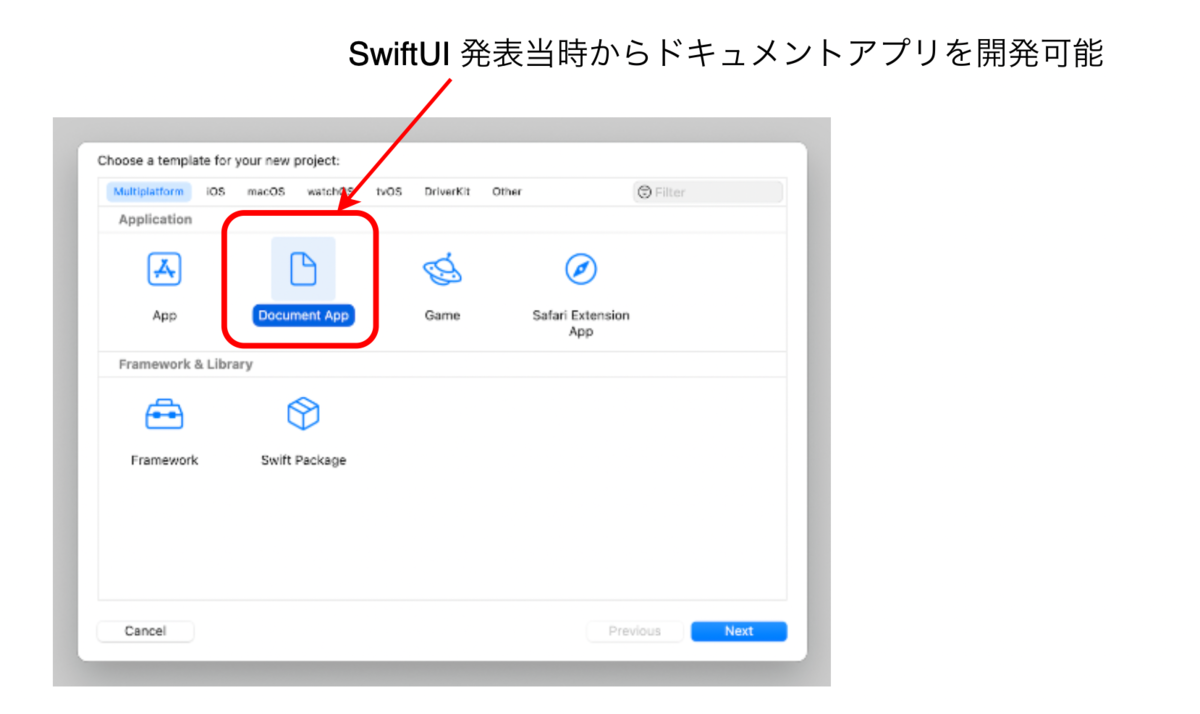This screenshot has width=1200, height=714.
Task: Click the Next button
Action: click(x=739, y=631)
